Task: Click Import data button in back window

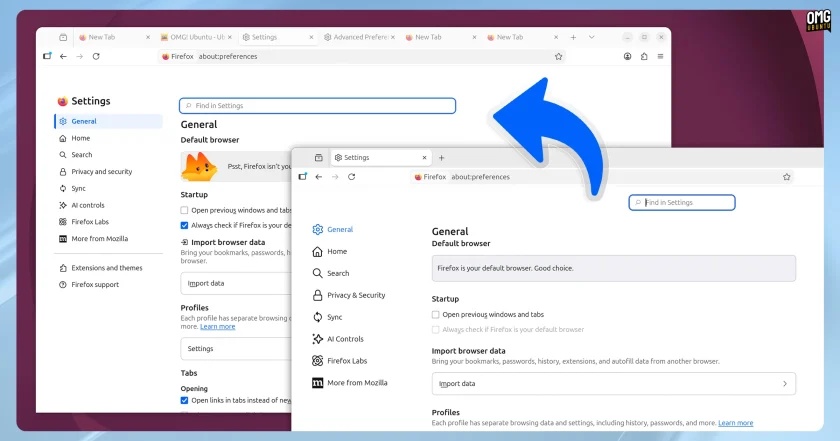Action: [x=236, y=283]
